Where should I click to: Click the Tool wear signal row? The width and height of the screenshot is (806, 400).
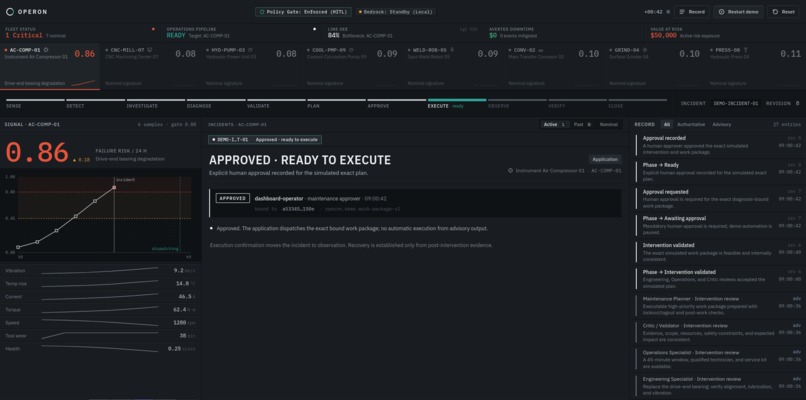tap(101, 336)
